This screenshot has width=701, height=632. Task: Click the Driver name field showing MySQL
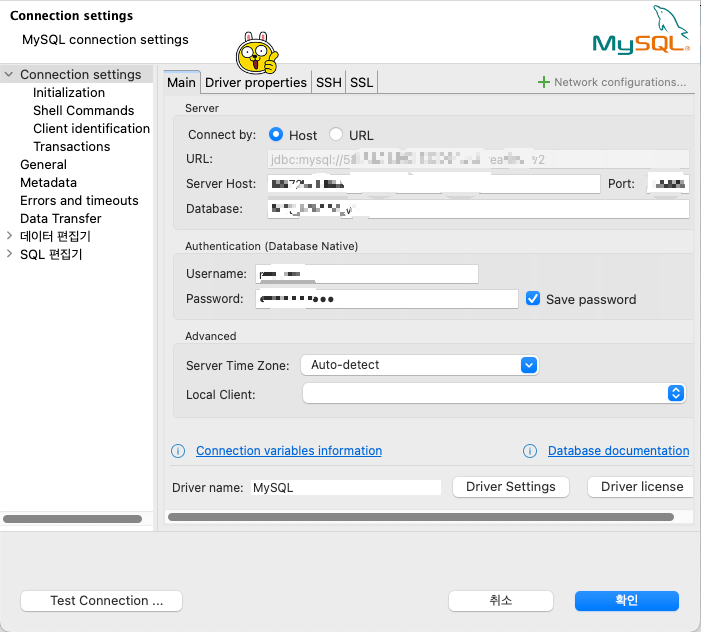tap(346, 487)
